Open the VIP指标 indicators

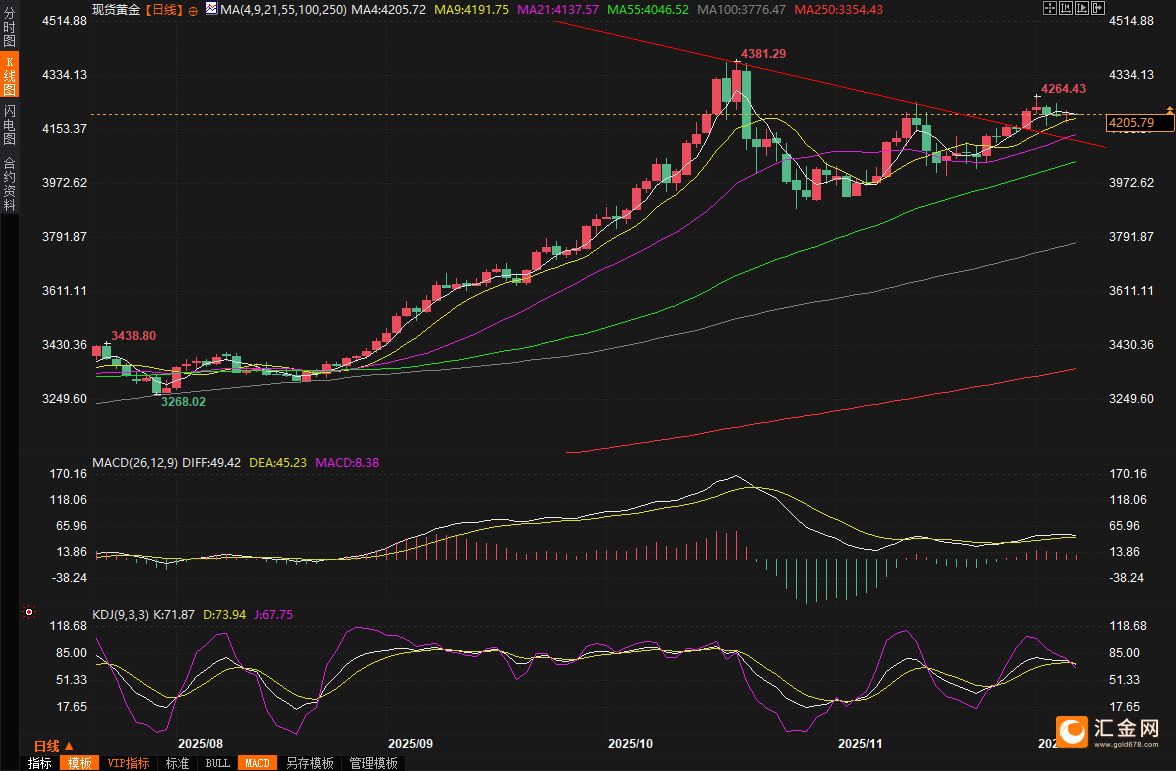[128, 763]
